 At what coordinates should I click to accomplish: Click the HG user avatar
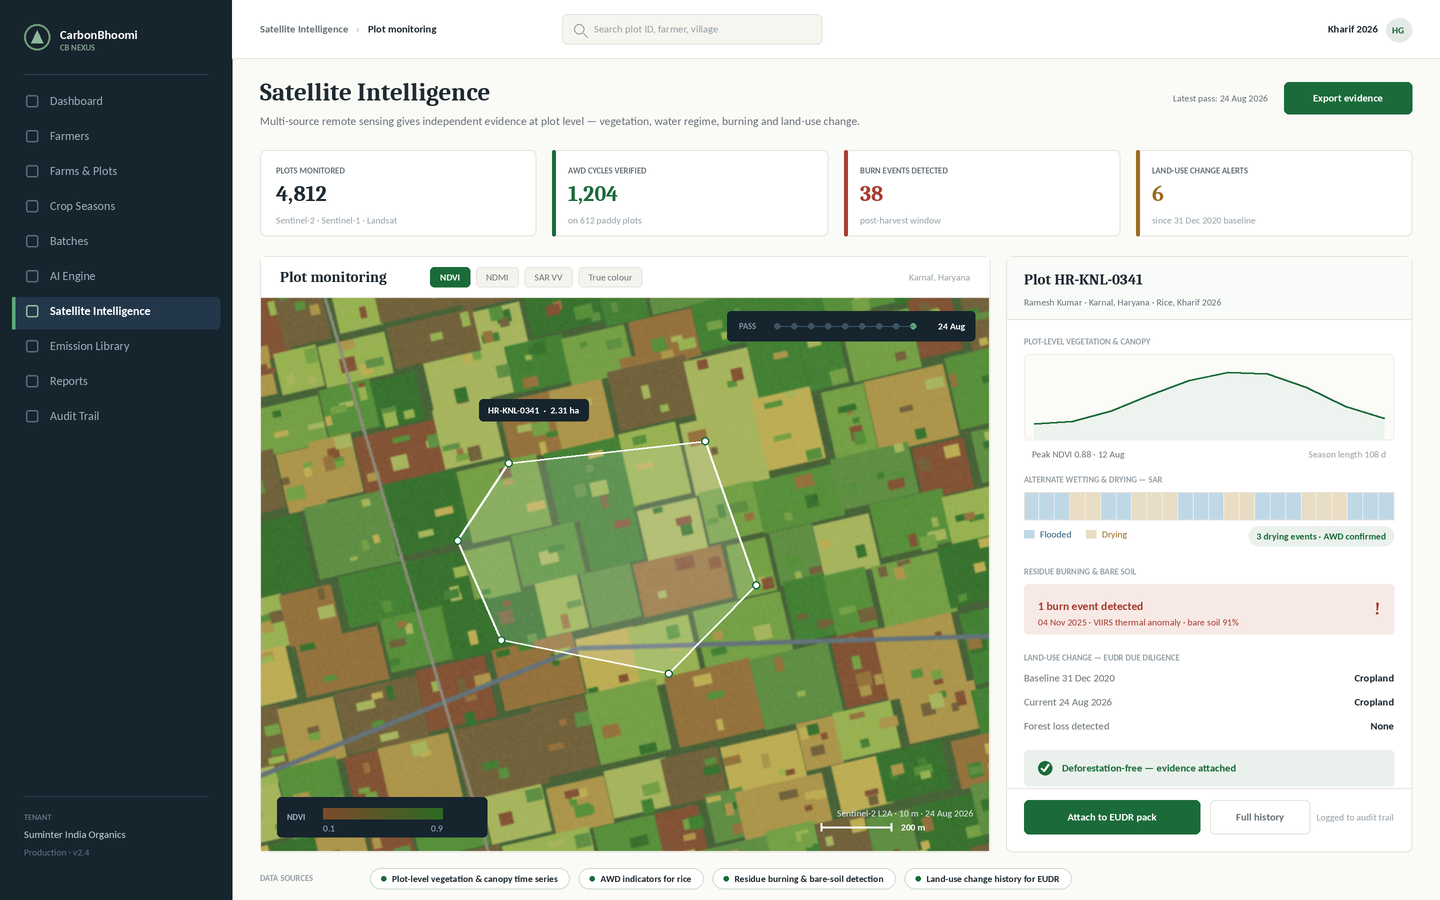(1398, 30)
